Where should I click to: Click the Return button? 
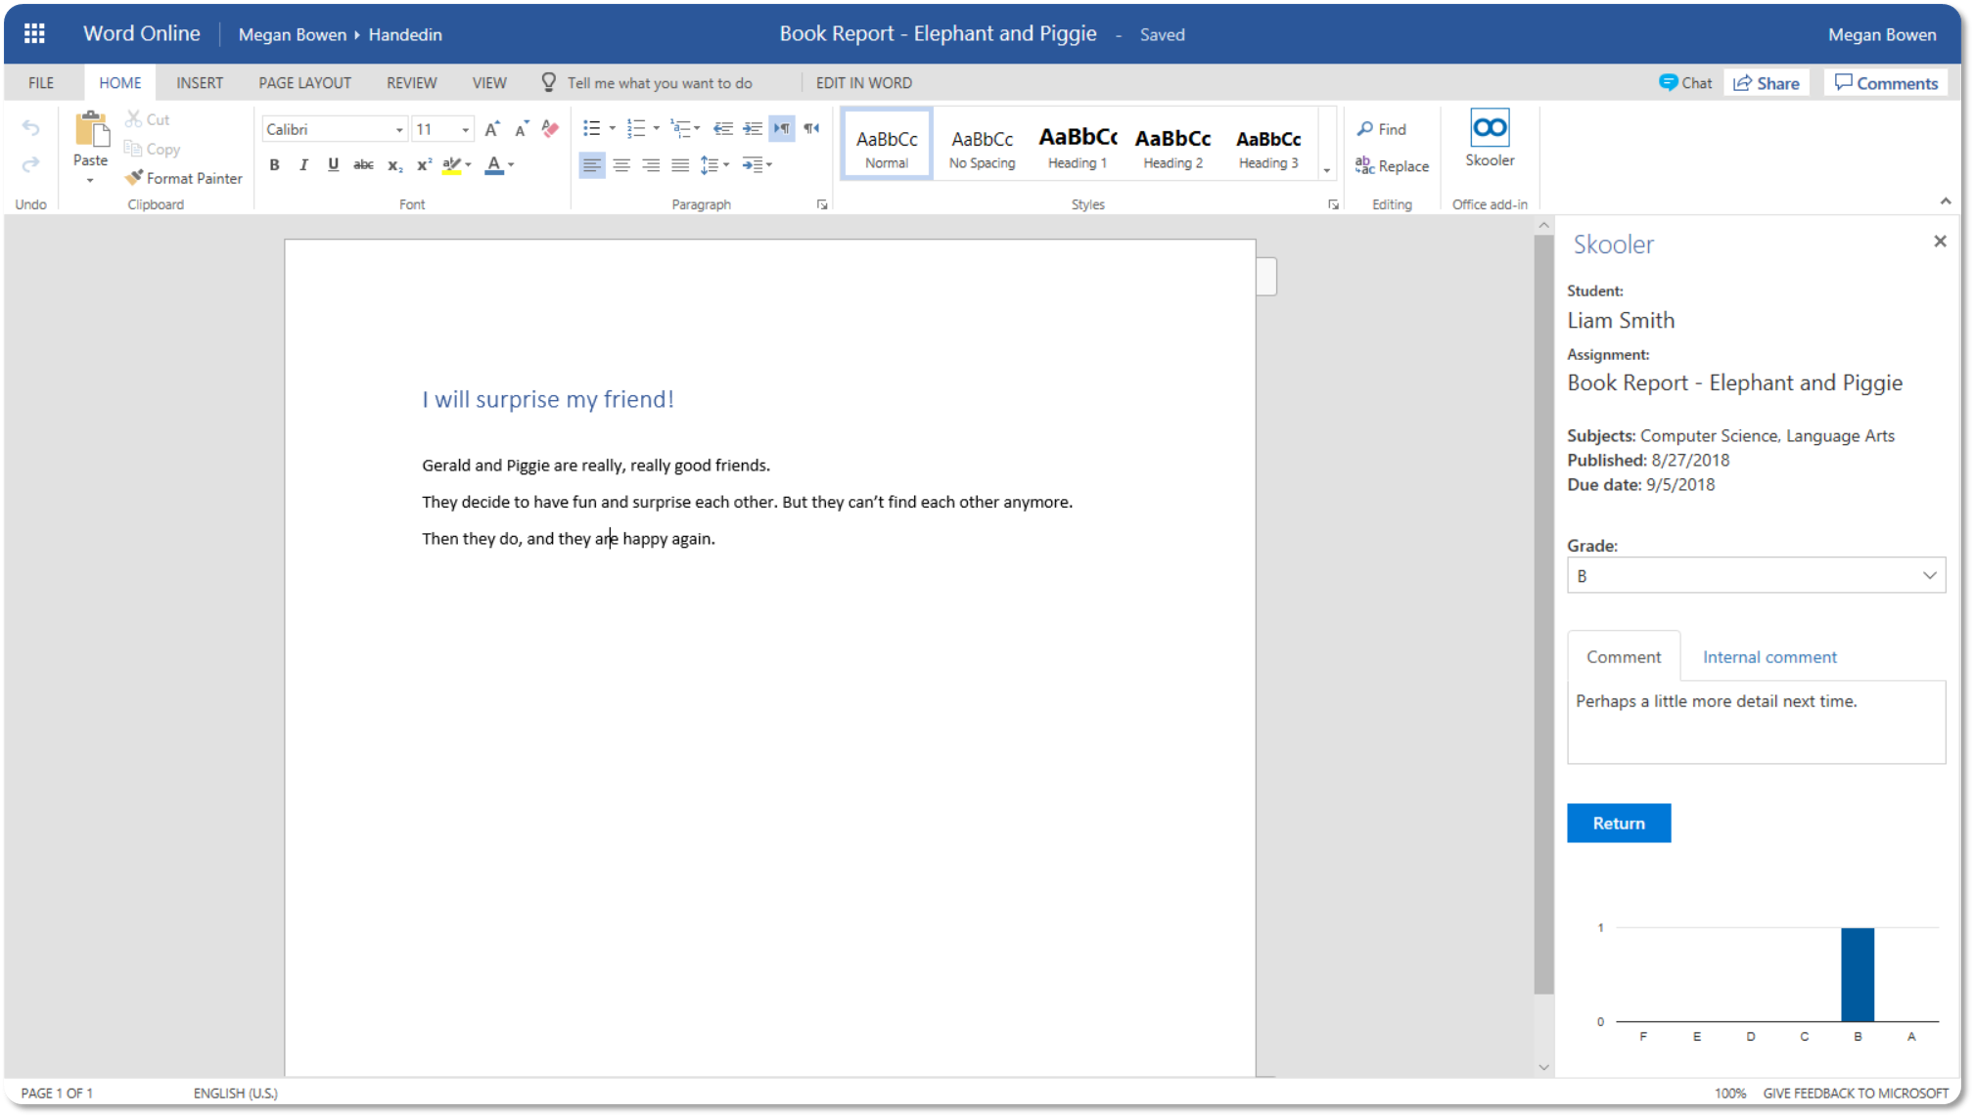[x=1618, y=823]
